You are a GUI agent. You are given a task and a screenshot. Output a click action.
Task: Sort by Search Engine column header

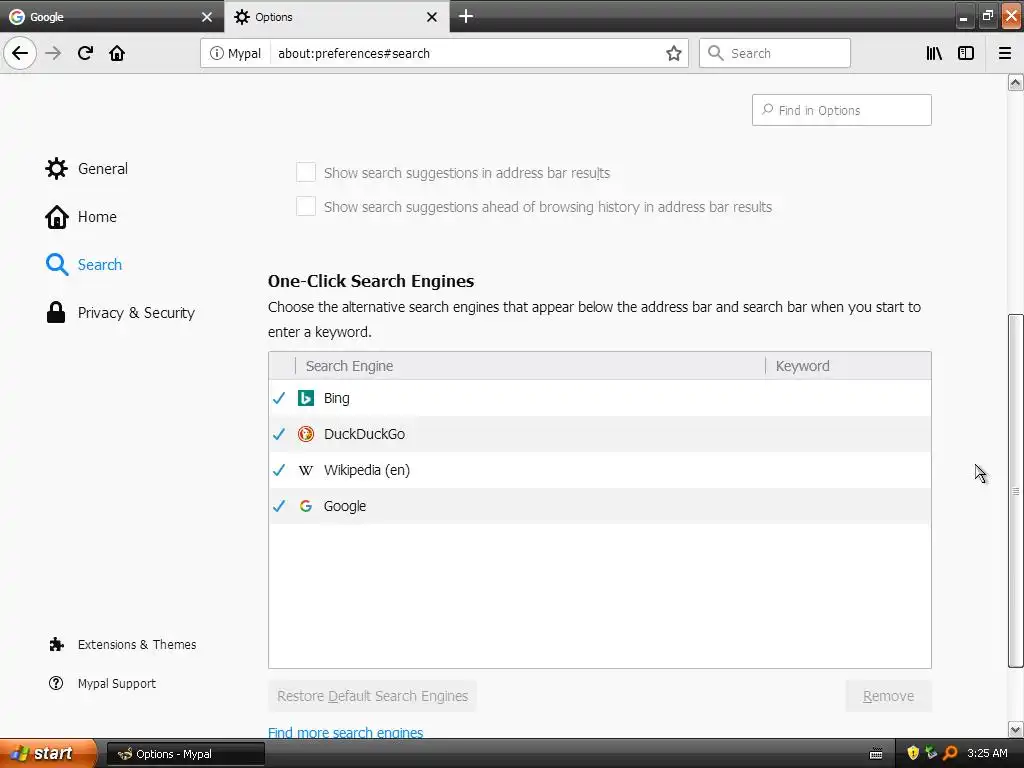(x=530, y=366)
